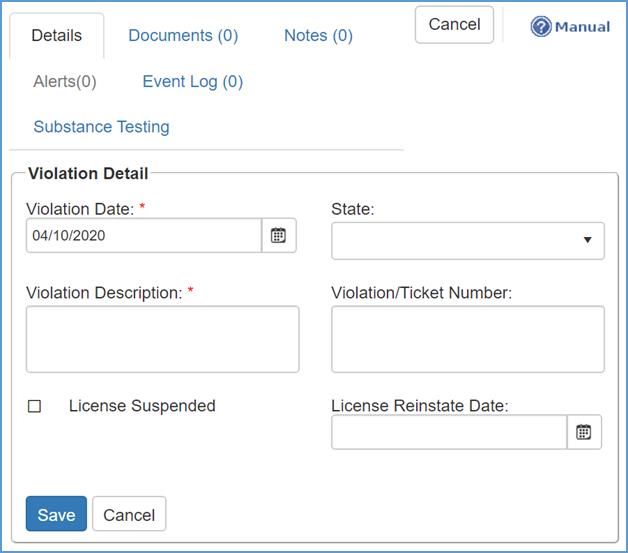Select the Alerts(0) tab
This screenshot has height=553, width=628.
tap(65, 82)
